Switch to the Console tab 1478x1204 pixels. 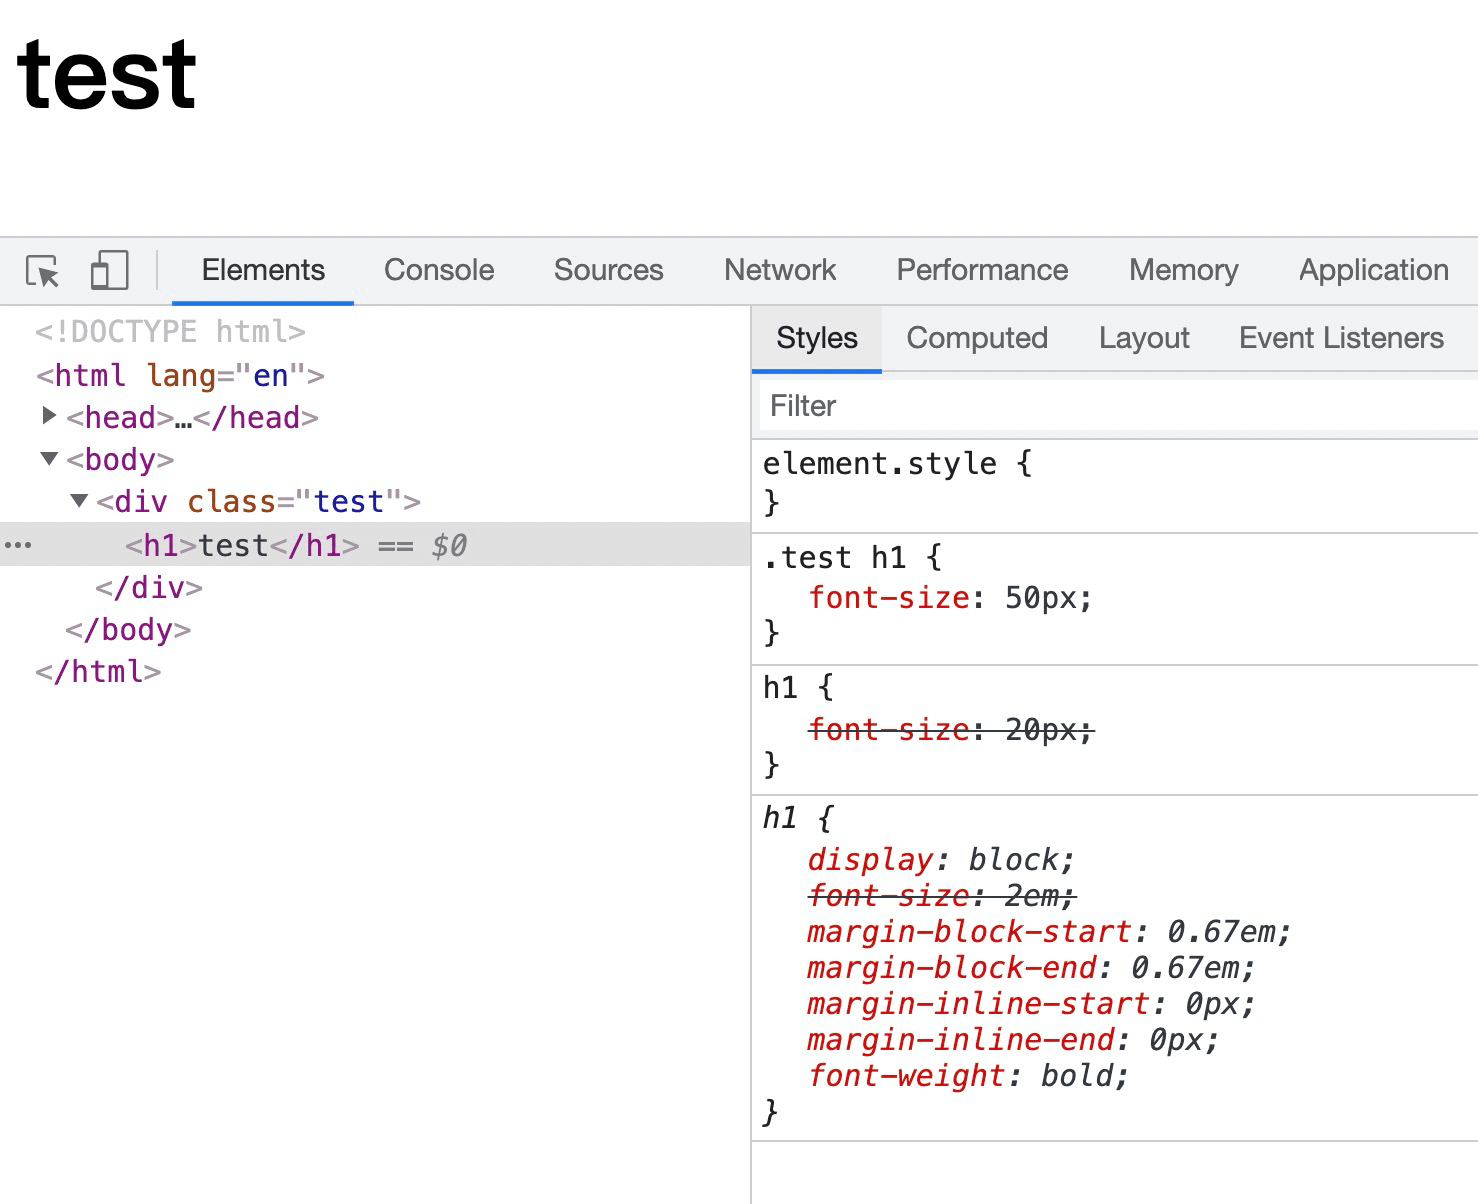tap(438, 270)
